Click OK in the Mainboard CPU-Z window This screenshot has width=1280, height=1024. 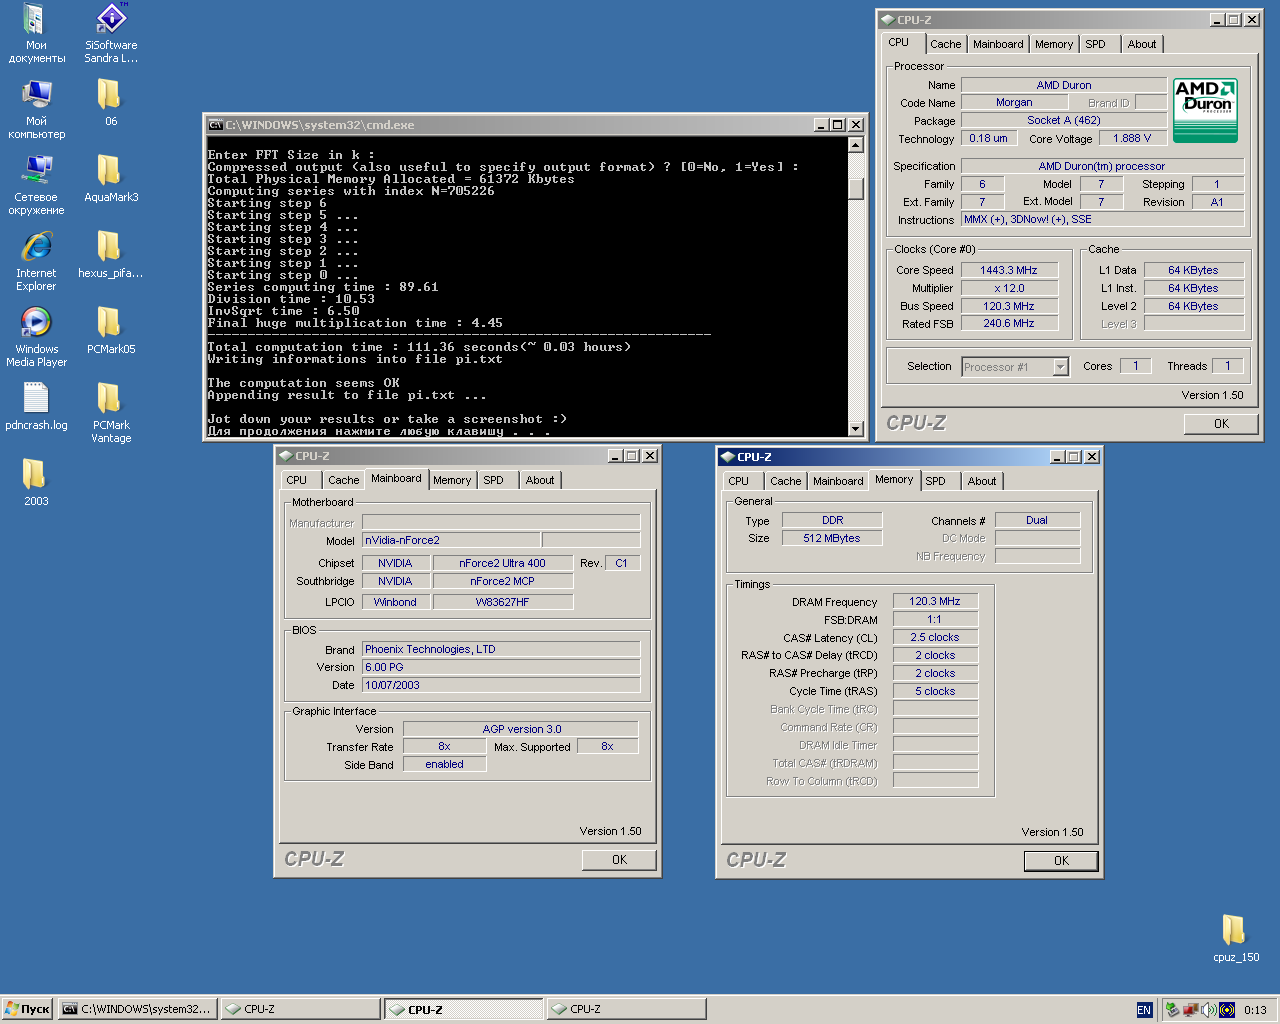[x=619, y=860]
